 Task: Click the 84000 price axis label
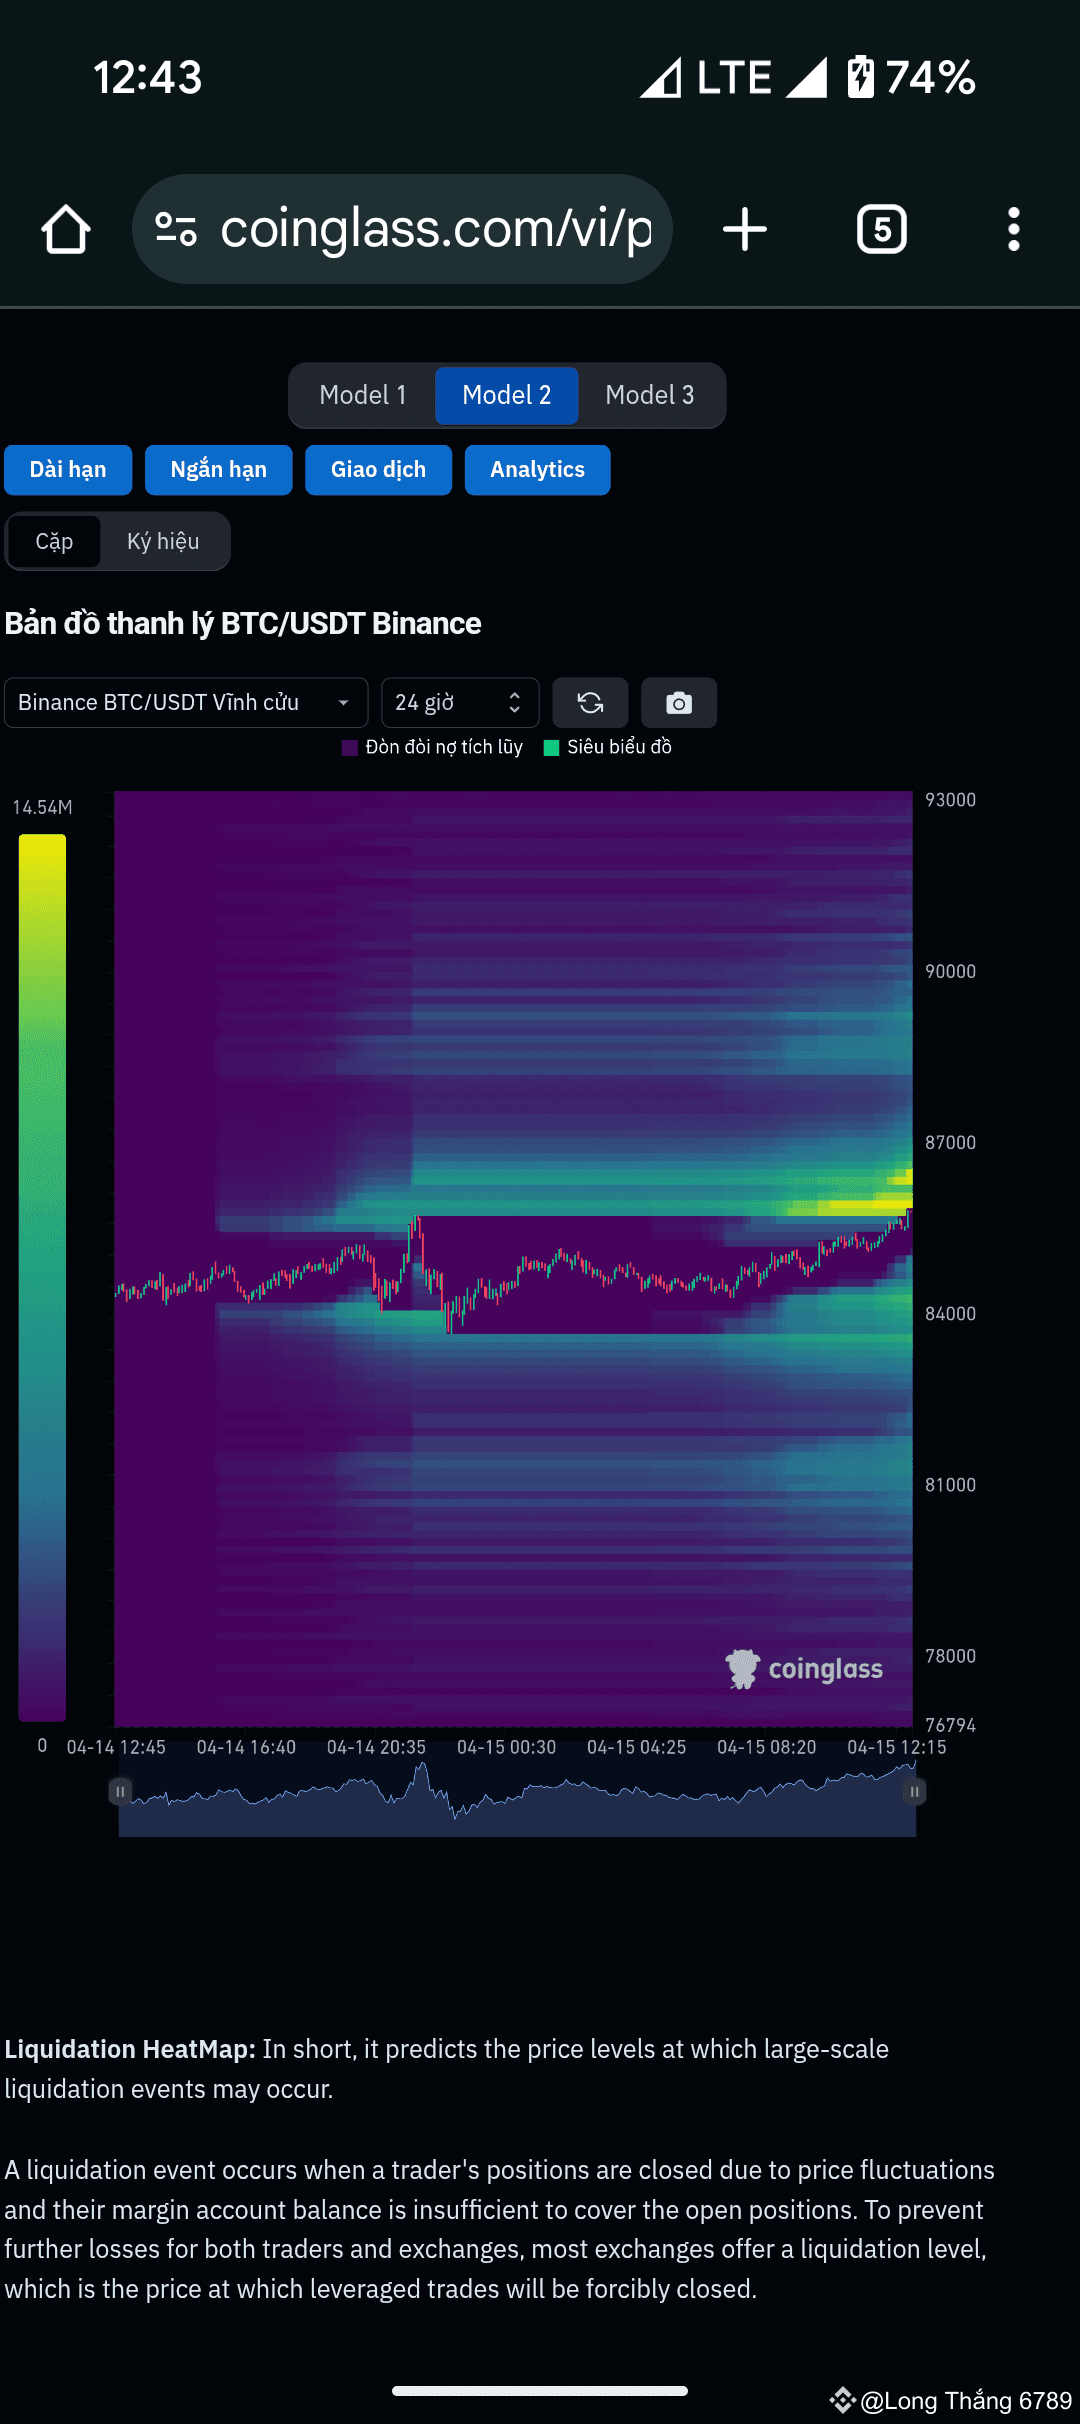(950, 1314)
